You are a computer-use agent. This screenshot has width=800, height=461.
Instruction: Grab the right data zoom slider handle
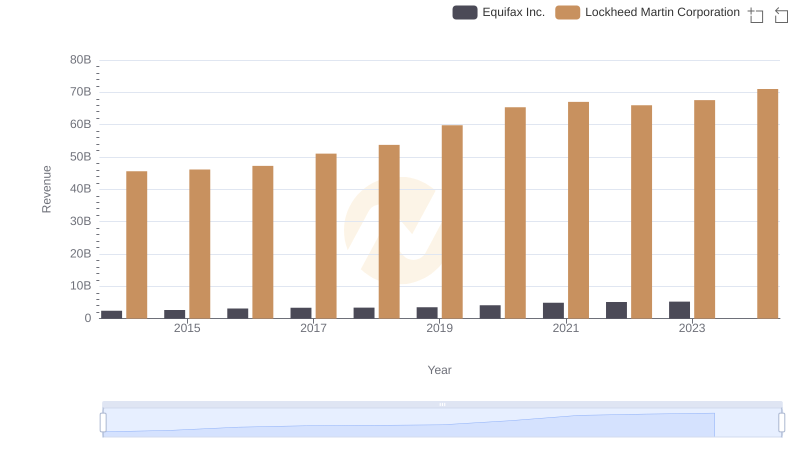tap(782, 423)
